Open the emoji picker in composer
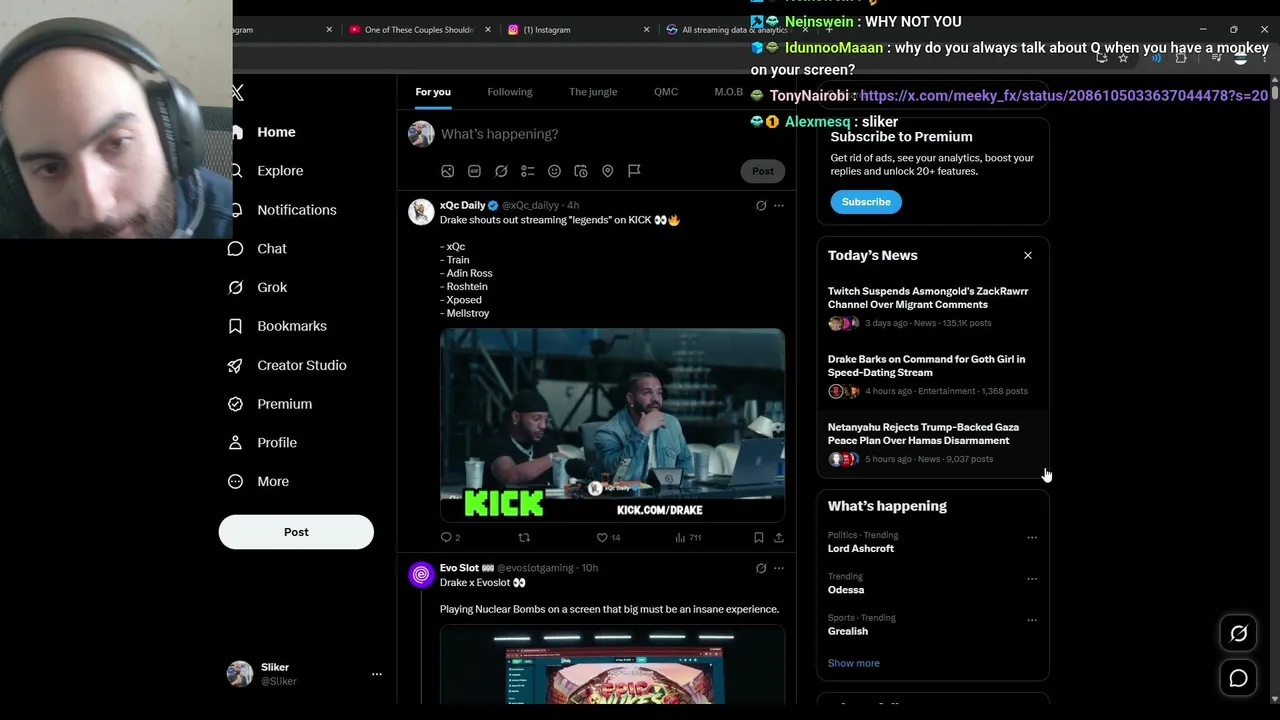The width and height of the screenshot is (1280, 720). tap(554, 171)
